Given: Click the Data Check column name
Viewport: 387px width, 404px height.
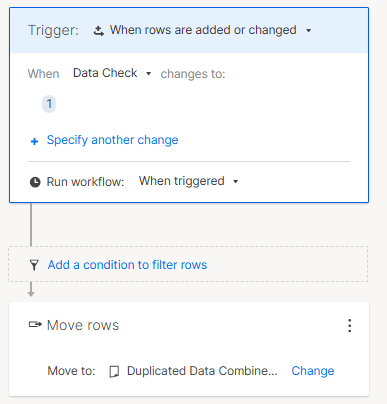Looking at the screenshot, I should click(x=105, y=73).
